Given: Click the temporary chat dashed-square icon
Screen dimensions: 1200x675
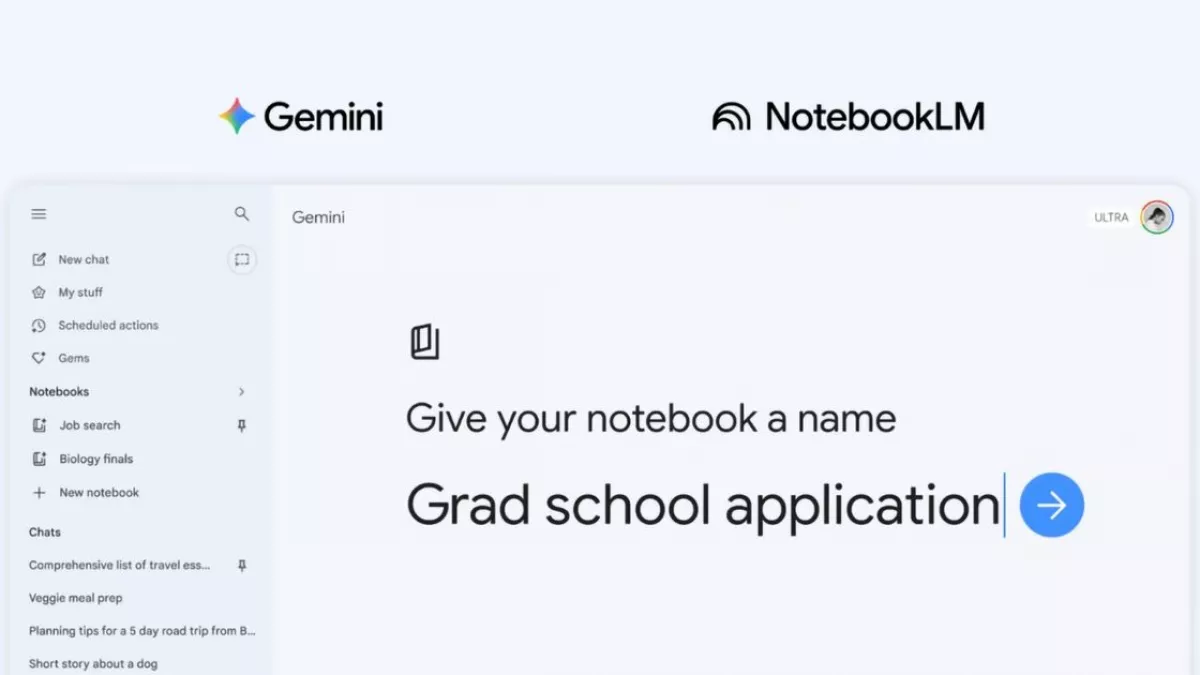Looking at the screenshot, I should coord(241,260).
